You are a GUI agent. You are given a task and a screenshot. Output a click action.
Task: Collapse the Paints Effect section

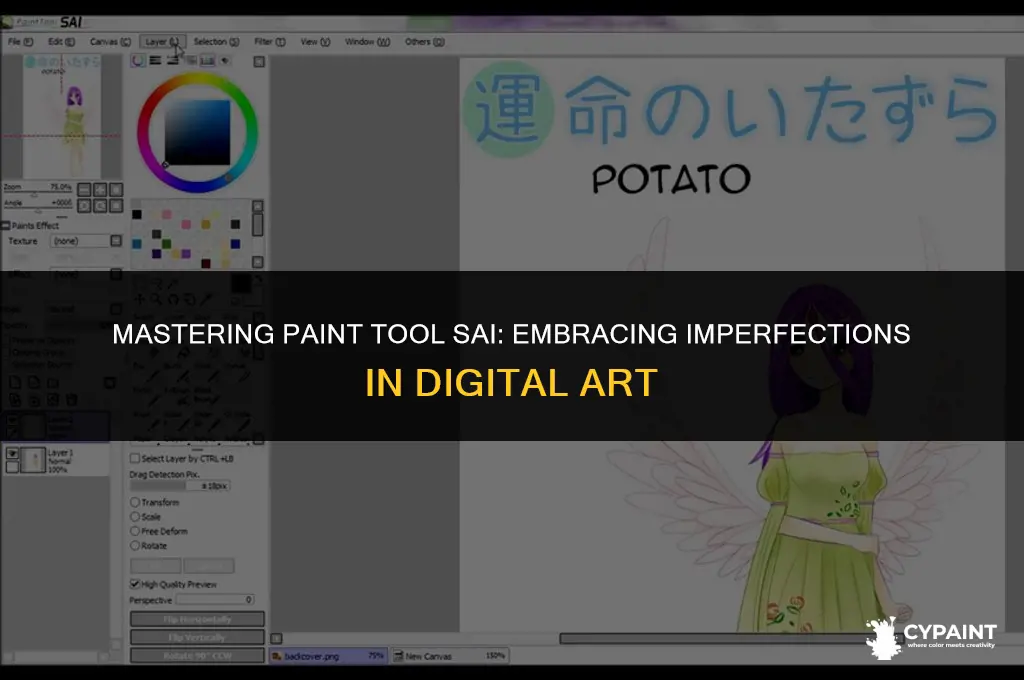click(6, 225)
